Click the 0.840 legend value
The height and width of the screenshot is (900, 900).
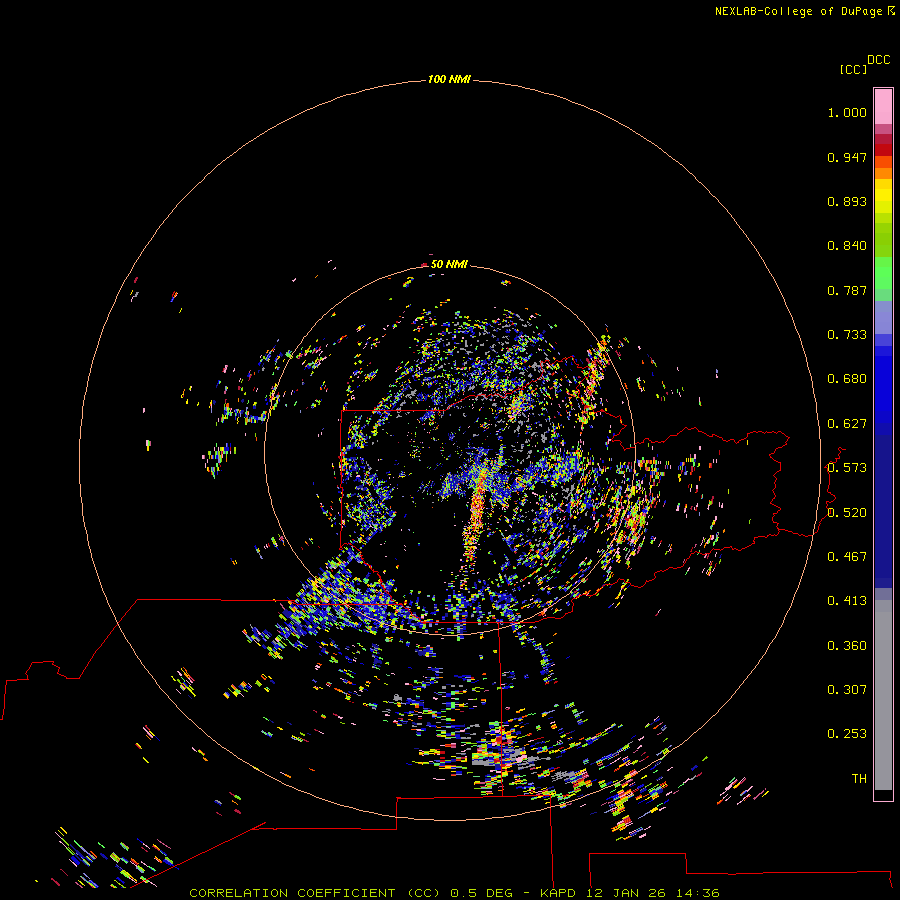pyautogui.click(x=847, y=246)
